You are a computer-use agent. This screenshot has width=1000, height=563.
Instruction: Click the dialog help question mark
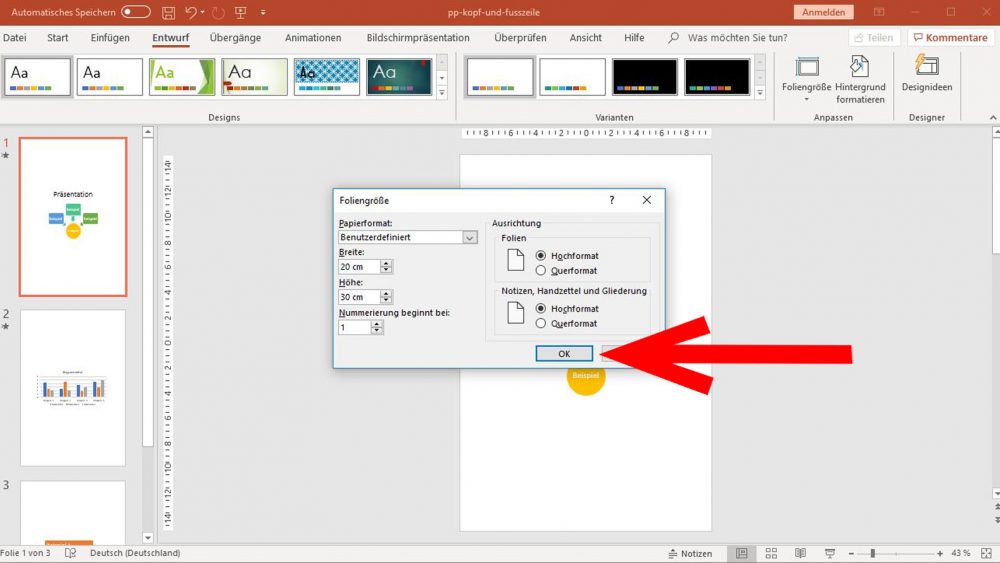[x=612, y=200]
